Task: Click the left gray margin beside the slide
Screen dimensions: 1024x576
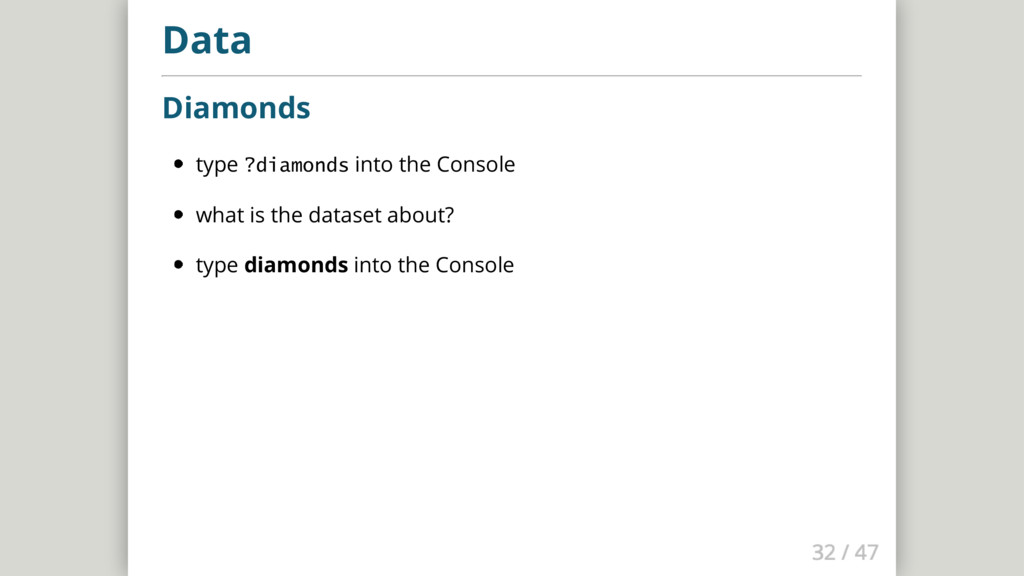Action: [x=63, y=288]
